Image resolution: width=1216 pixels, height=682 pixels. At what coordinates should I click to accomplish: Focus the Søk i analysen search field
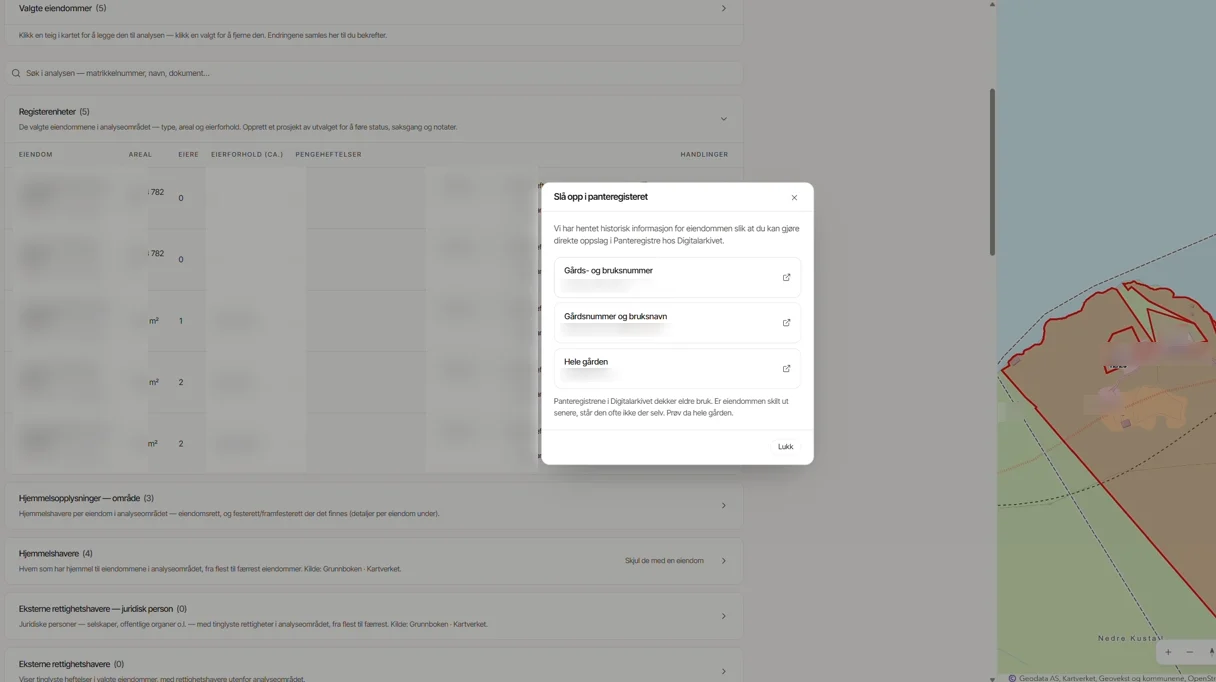(373, 73)
